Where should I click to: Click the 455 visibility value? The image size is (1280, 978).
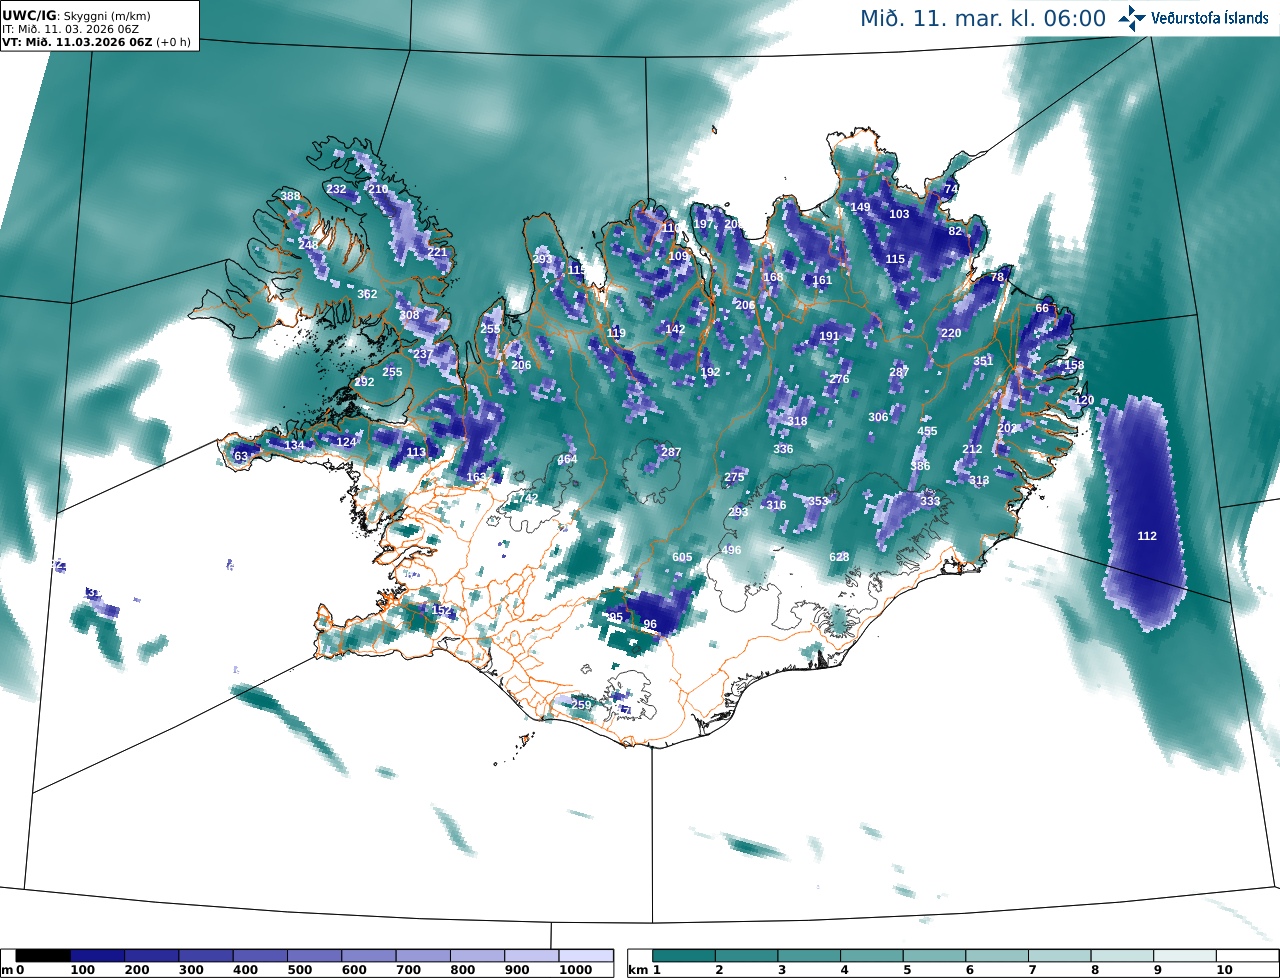927,431
